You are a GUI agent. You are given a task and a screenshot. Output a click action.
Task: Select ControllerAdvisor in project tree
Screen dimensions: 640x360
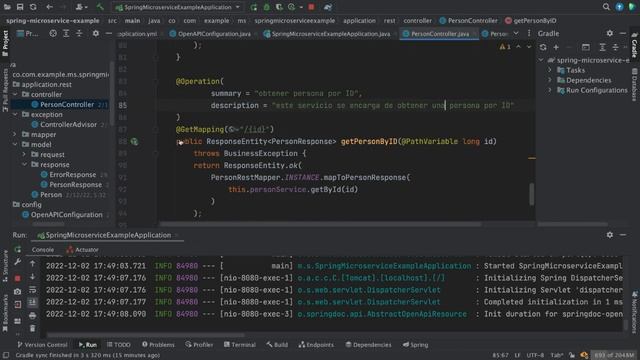(x=68, y=124)
